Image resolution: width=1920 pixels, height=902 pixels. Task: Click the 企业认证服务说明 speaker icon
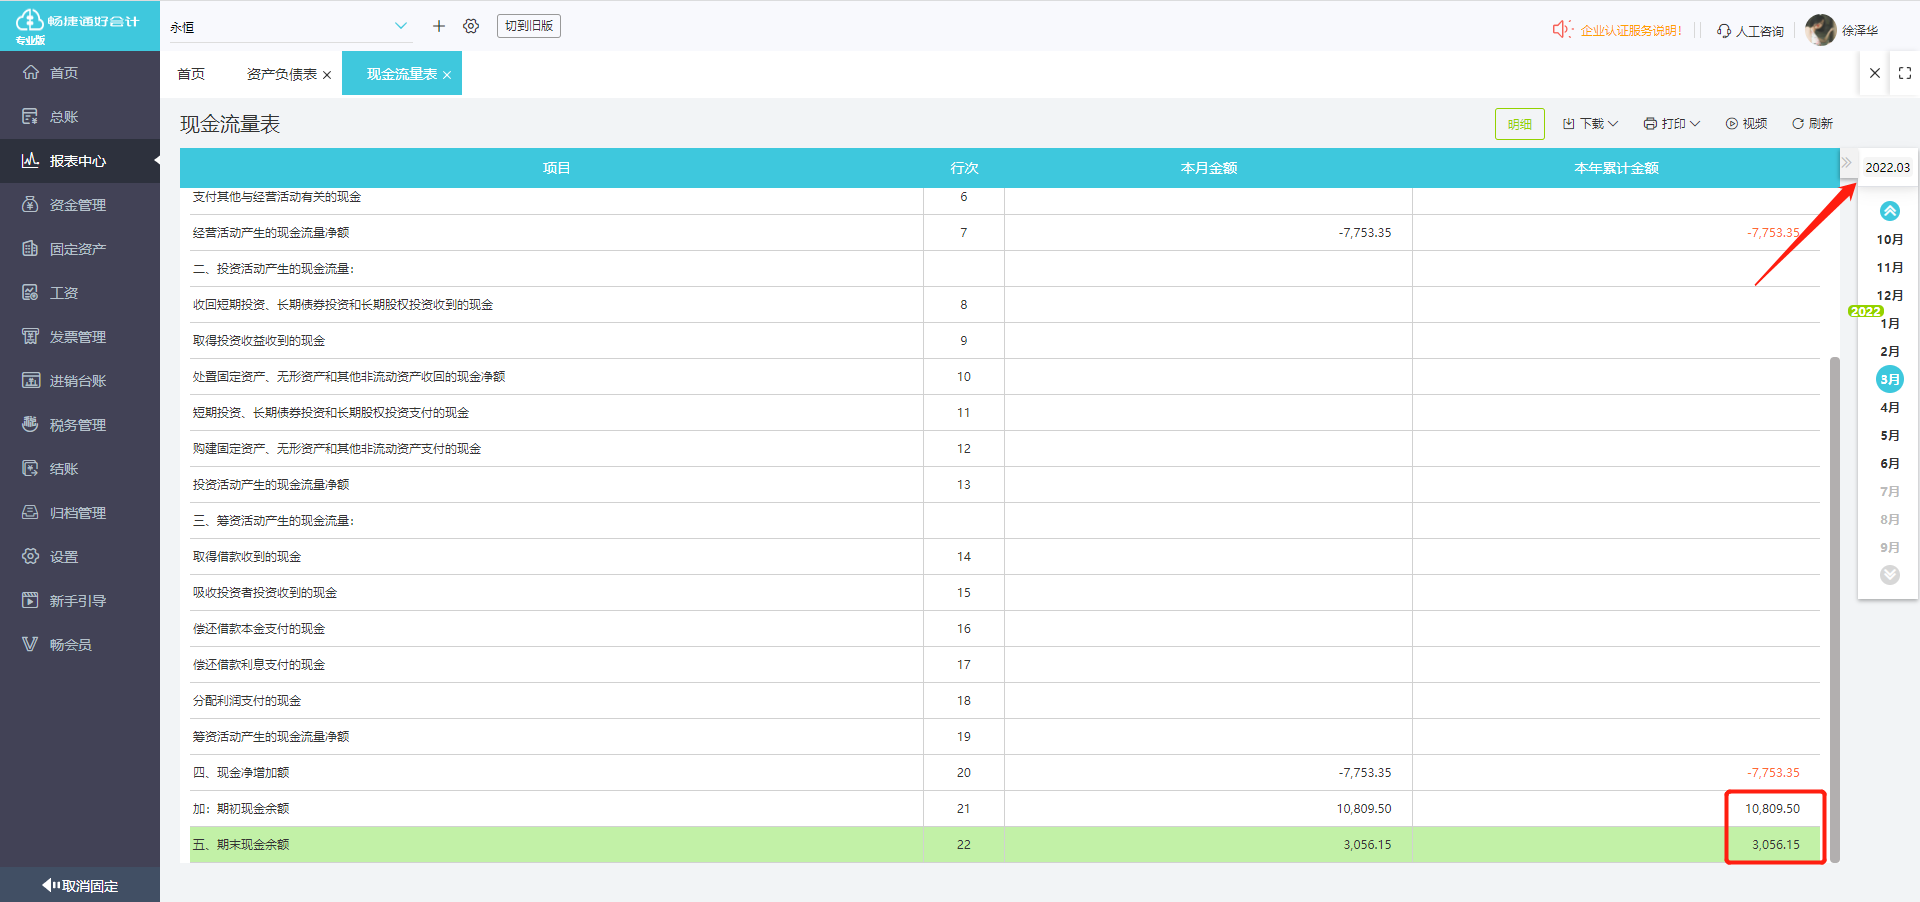pyautogui.click(x=1561, y=30)
